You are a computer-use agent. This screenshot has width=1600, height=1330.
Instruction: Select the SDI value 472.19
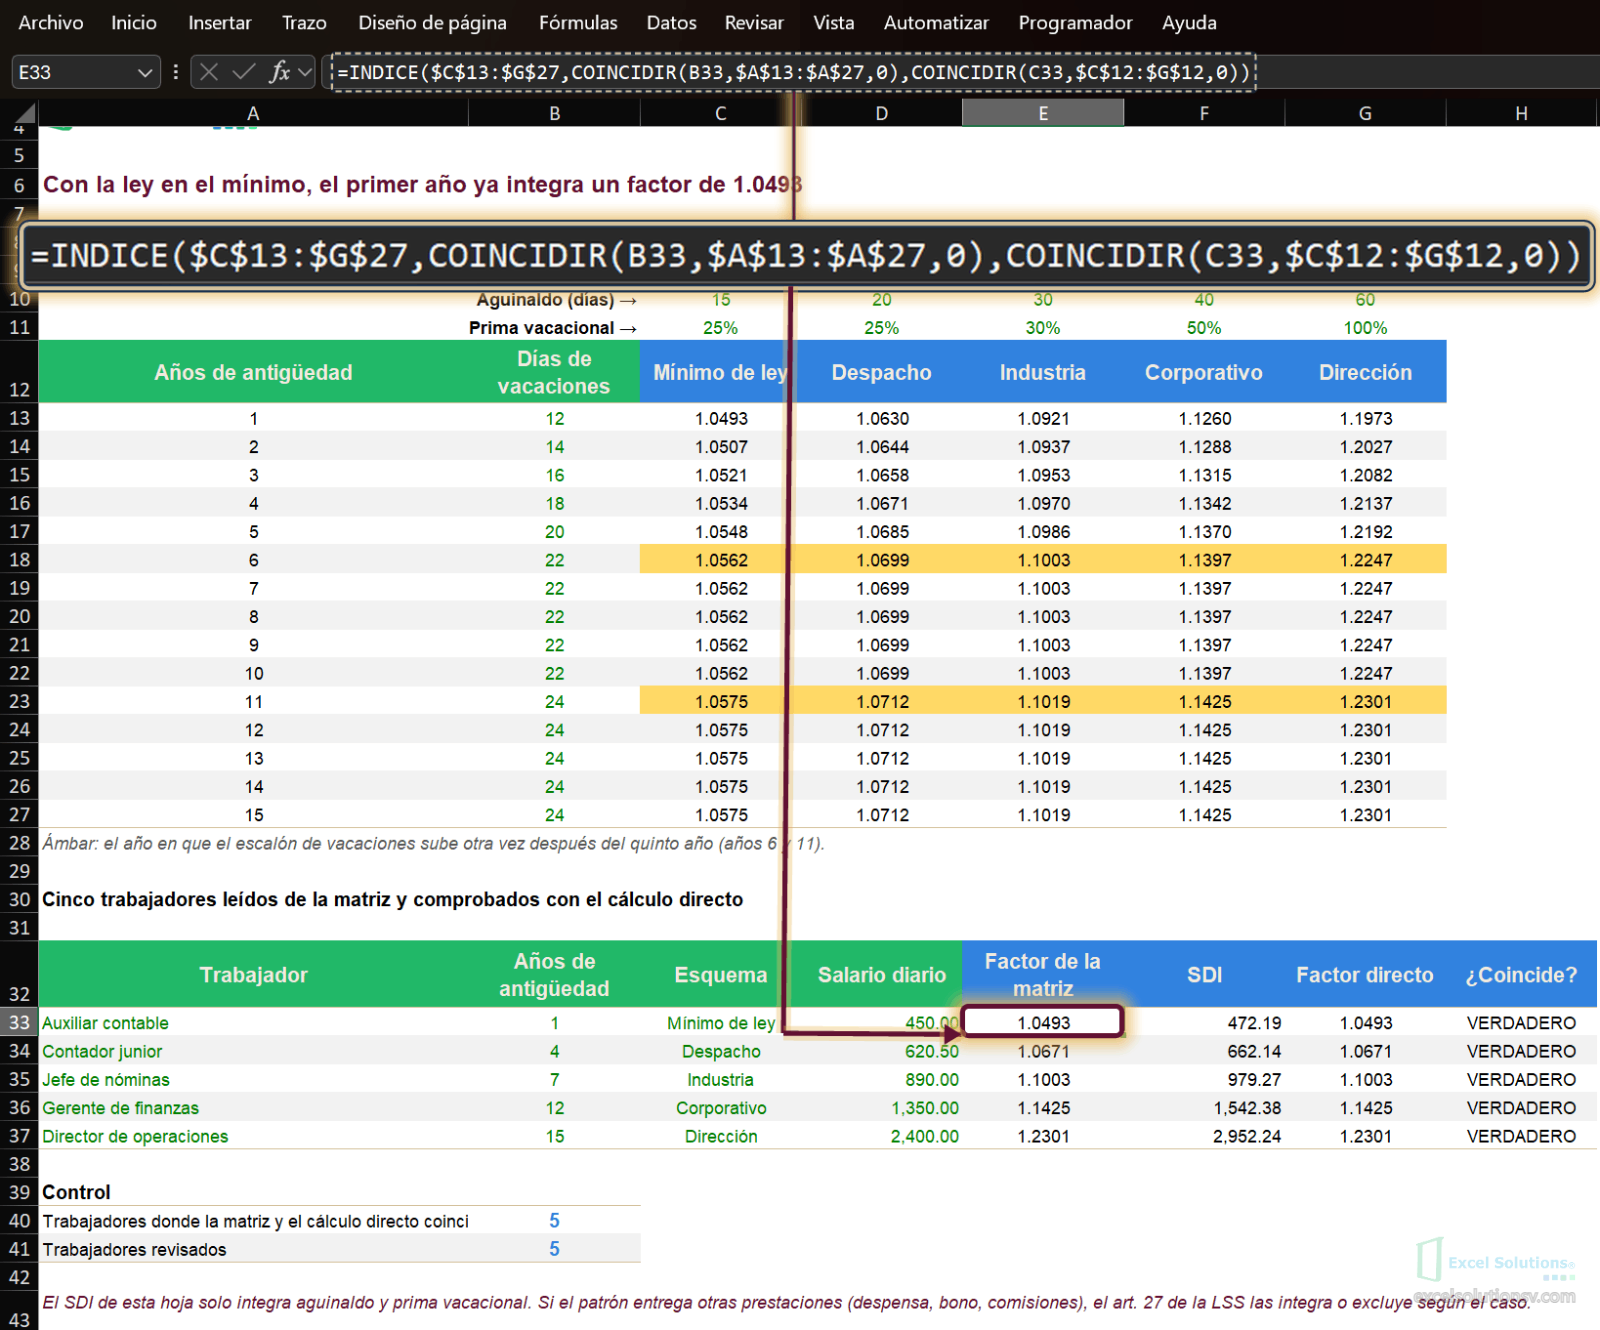(x=1204, y=1023)
